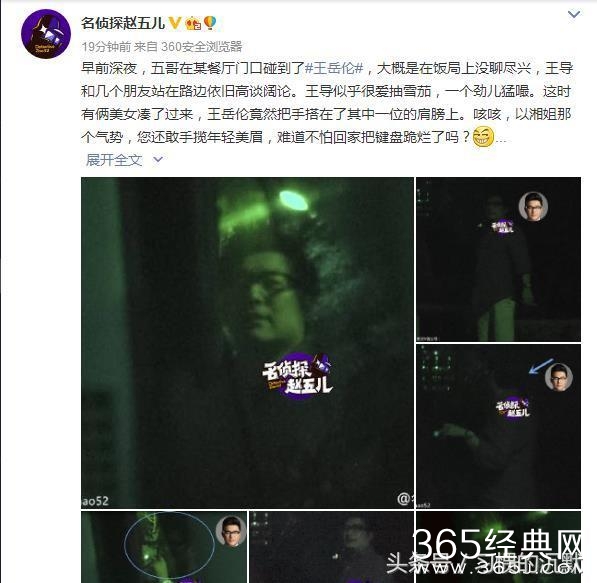Open the bottom-left thumbnail with circled area
Image resolution: width=597 pixels, height=583 pixels.
tap(164, 547)
